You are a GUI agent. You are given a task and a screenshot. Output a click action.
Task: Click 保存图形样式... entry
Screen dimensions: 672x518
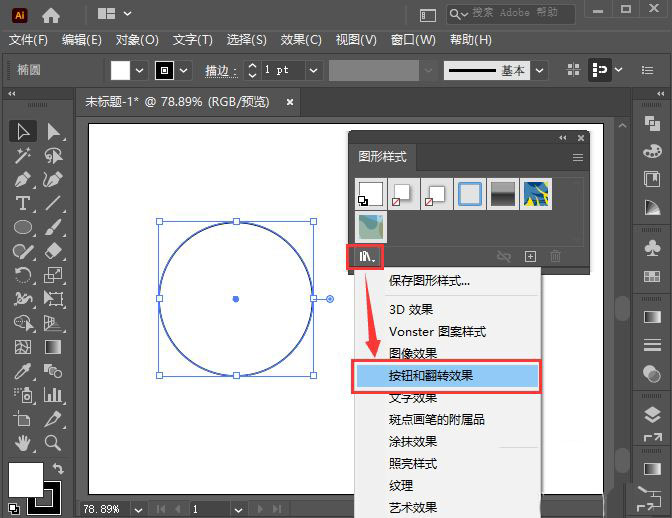pos(429,281)
